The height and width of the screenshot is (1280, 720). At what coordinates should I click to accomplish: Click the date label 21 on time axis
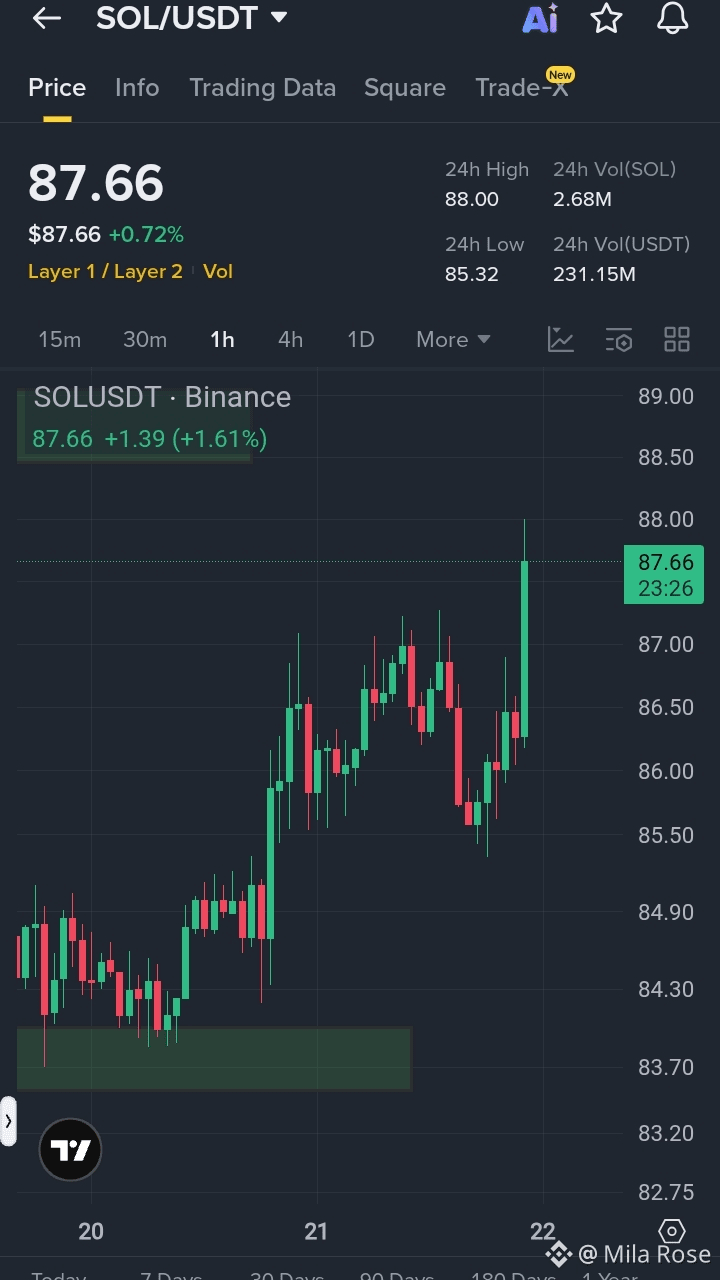[316, 1232]
